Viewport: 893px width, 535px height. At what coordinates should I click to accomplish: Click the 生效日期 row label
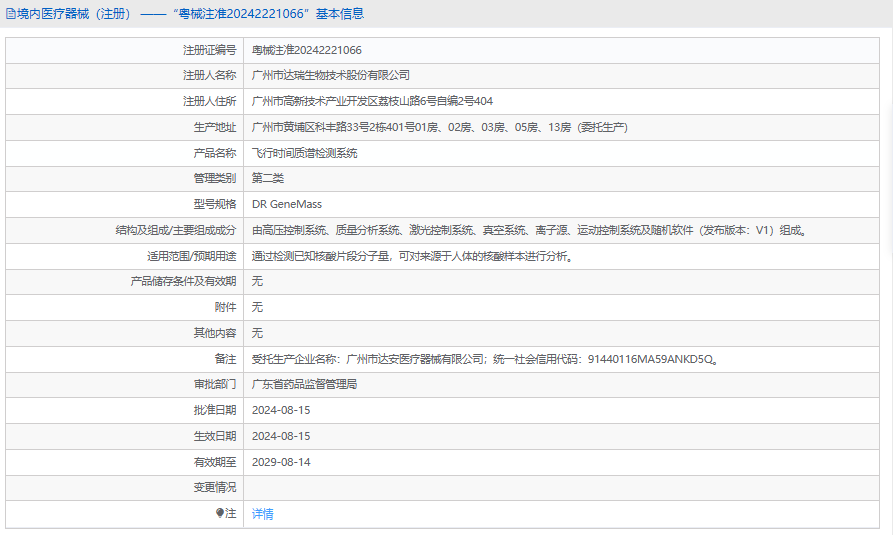(215, 436)
